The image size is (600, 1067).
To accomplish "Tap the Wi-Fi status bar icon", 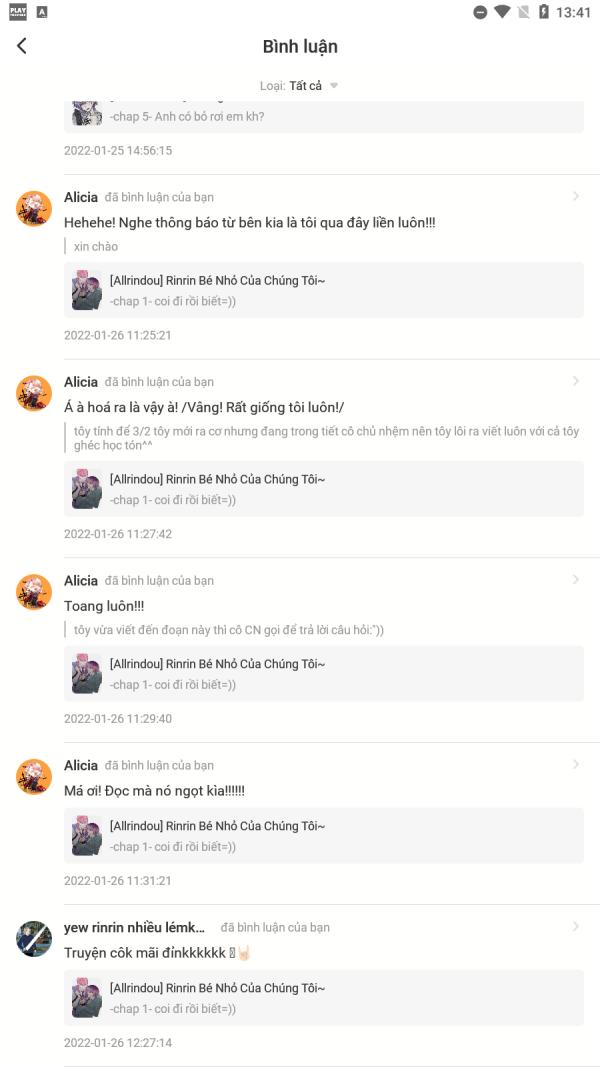I will tap(502, 12).
